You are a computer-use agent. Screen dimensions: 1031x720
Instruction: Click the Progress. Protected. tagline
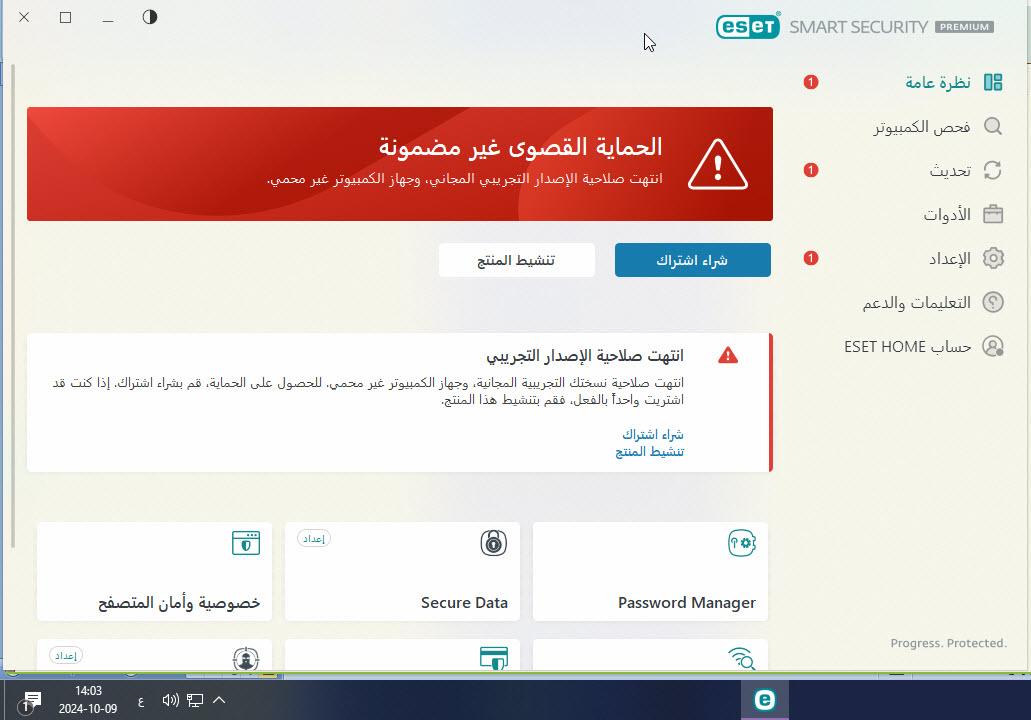(948, 643)
